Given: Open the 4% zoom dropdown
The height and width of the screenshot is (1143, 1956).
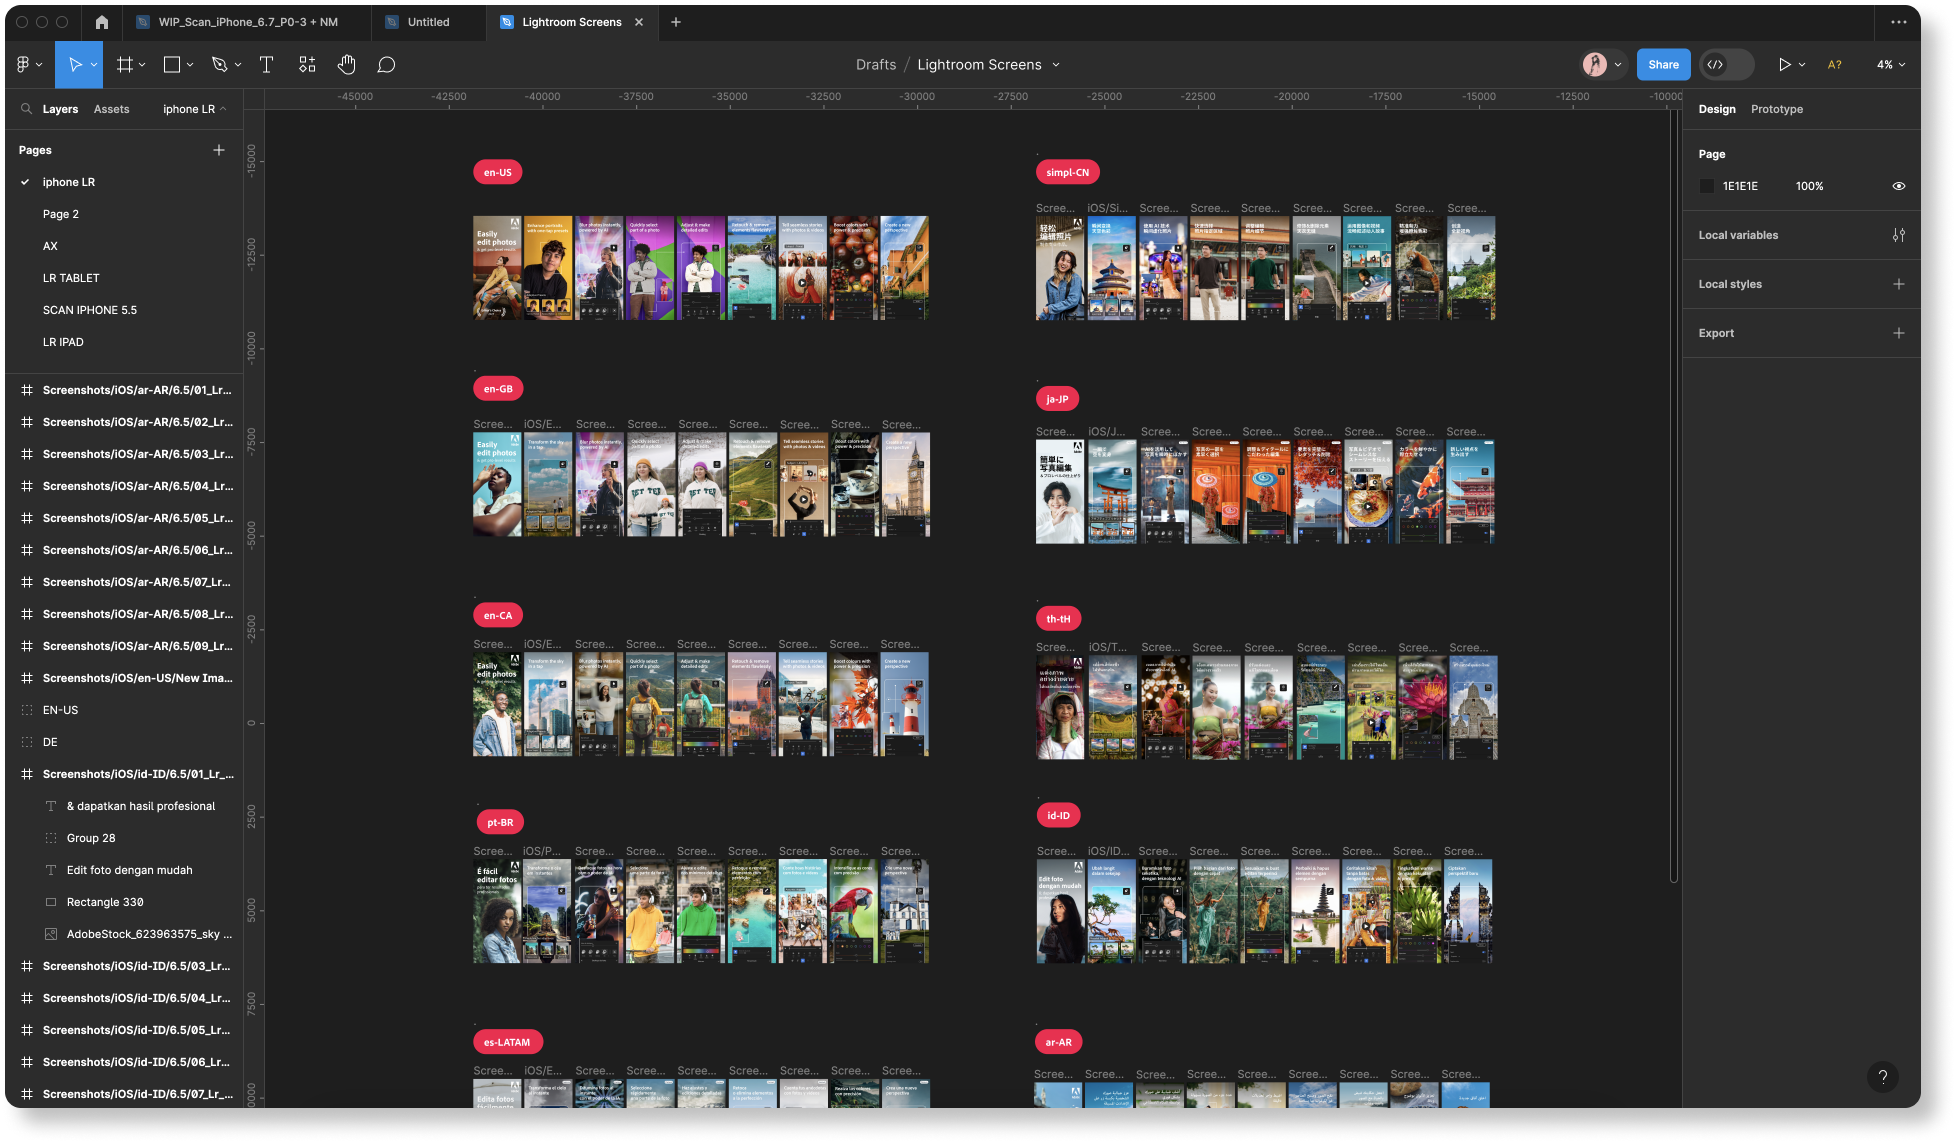Looking at the screenshot, I should [x=1890, y=65].
